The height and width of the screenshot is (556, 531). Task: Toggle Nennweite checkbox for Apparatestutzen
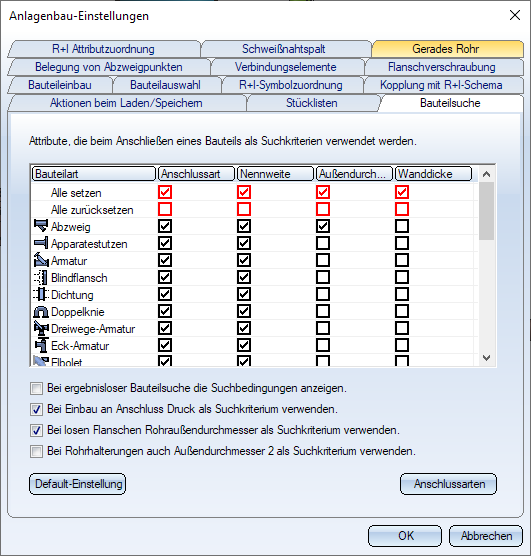(x=244, y=243)
